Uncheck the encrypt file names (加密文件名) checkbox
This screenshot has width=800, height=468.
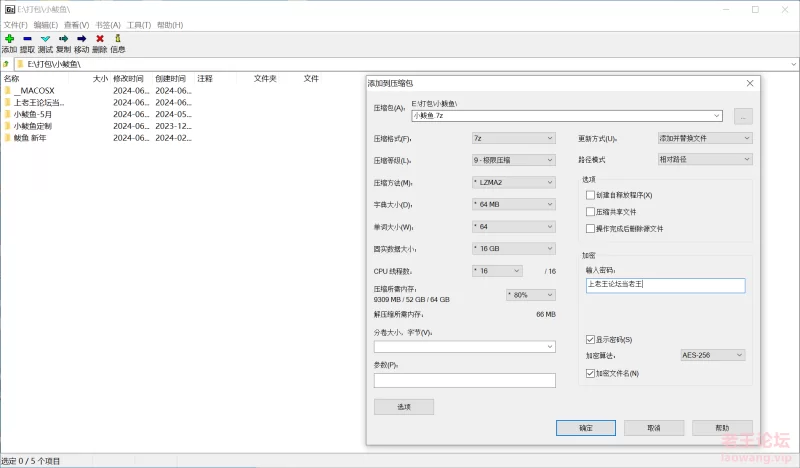[x=590, y=374]
